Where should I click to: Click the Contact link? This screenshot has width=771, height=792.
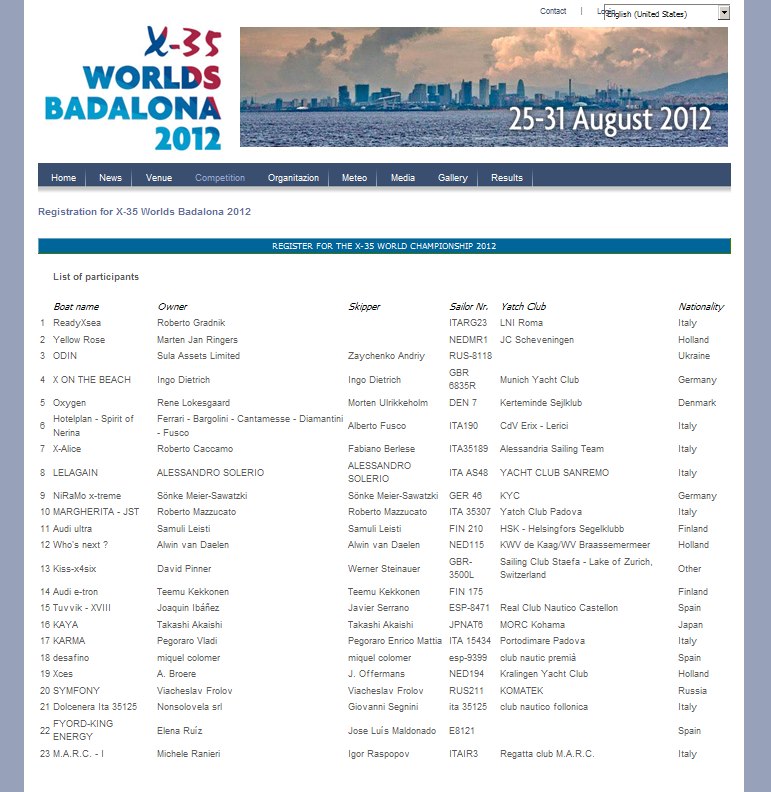(553, 11)
